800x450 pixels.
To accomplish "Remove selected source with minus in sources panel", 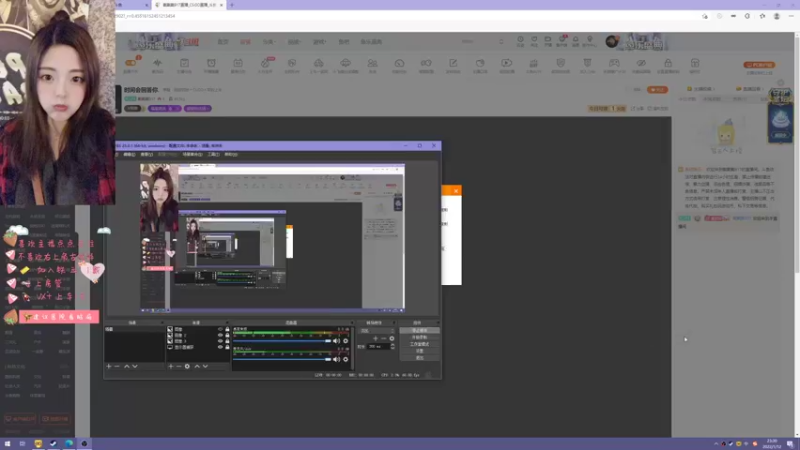I will (x=179, y=366).
